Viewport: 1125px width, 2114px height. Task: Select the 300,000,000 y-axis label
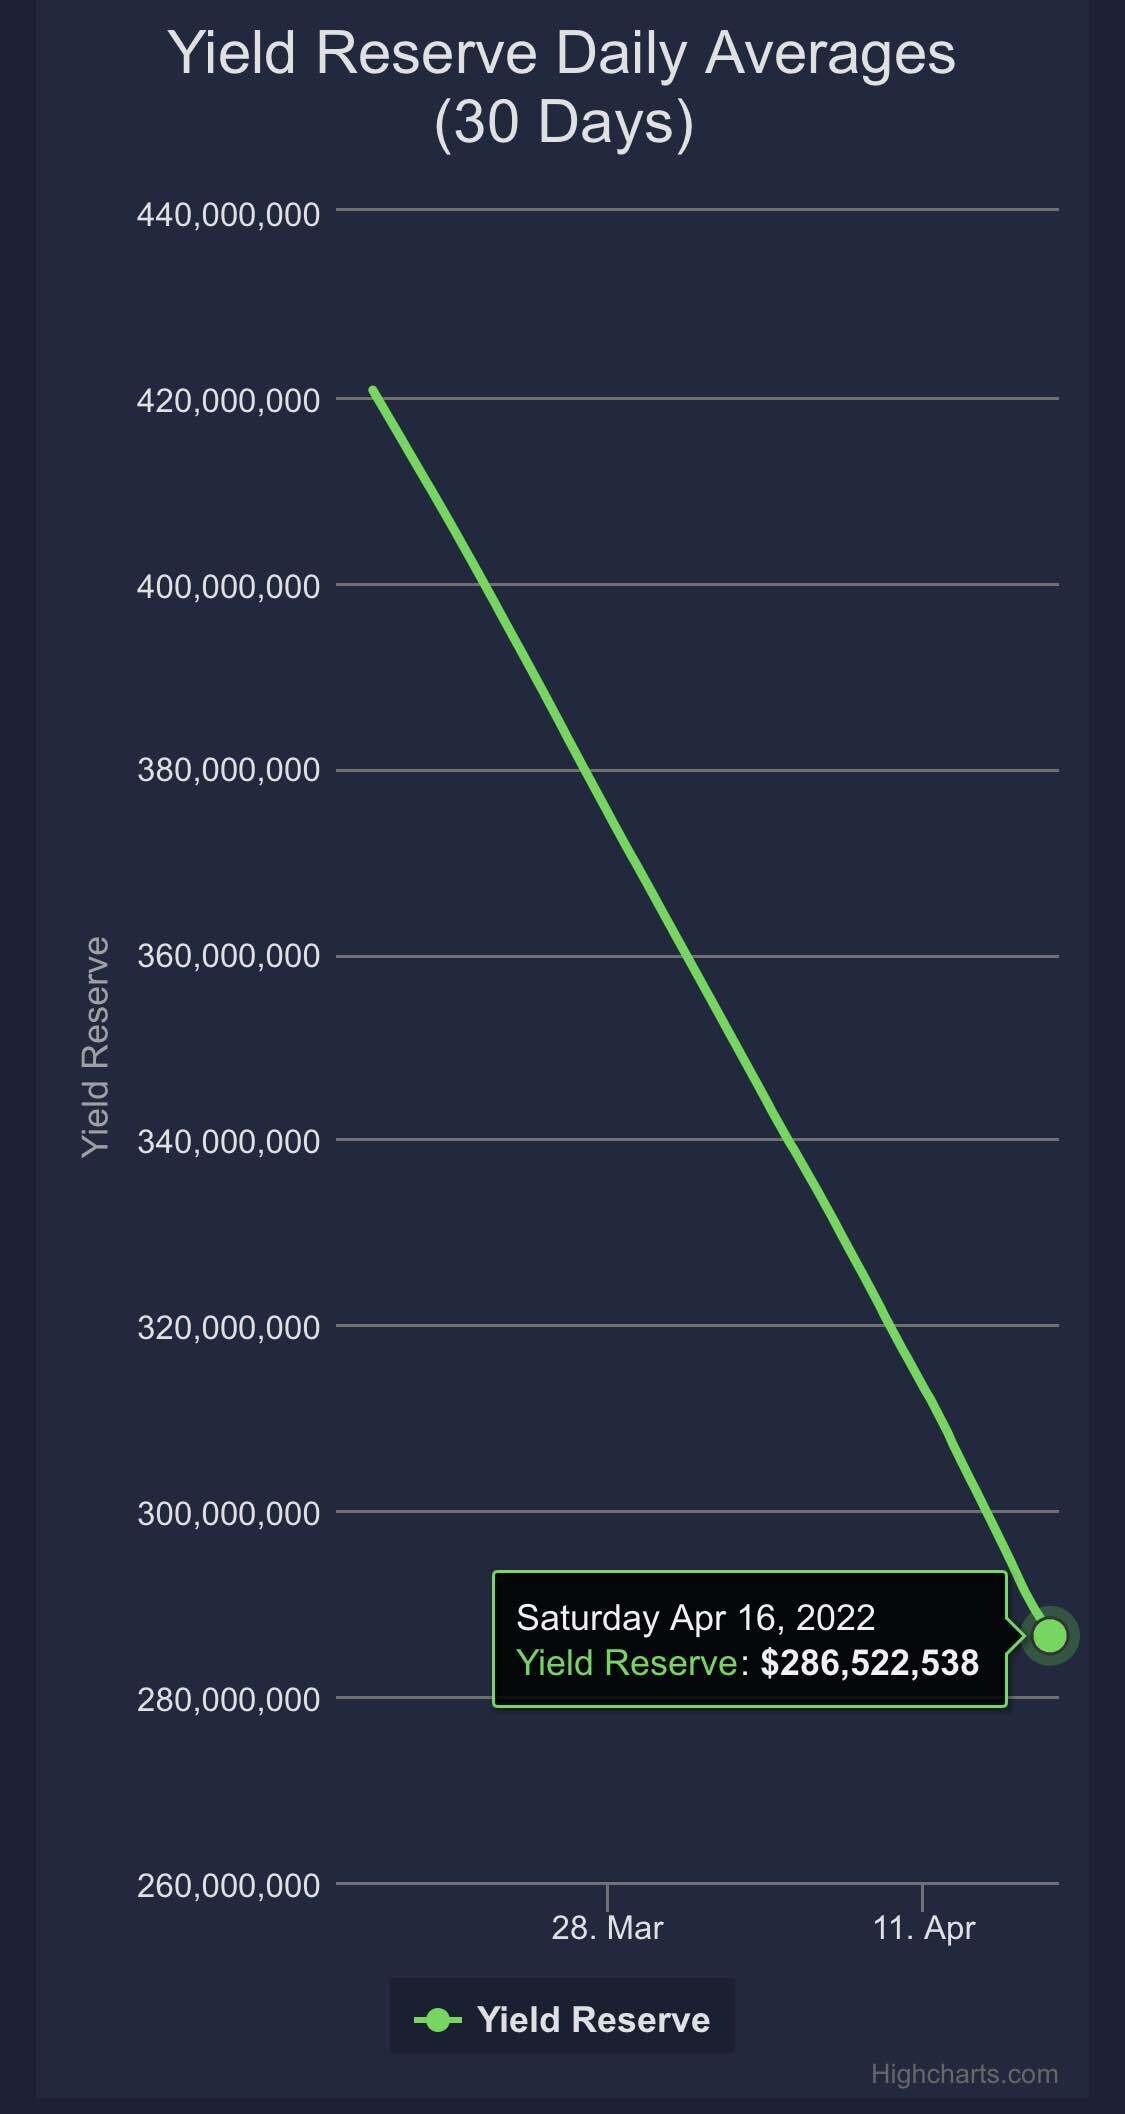click(x=228, y=1513)
